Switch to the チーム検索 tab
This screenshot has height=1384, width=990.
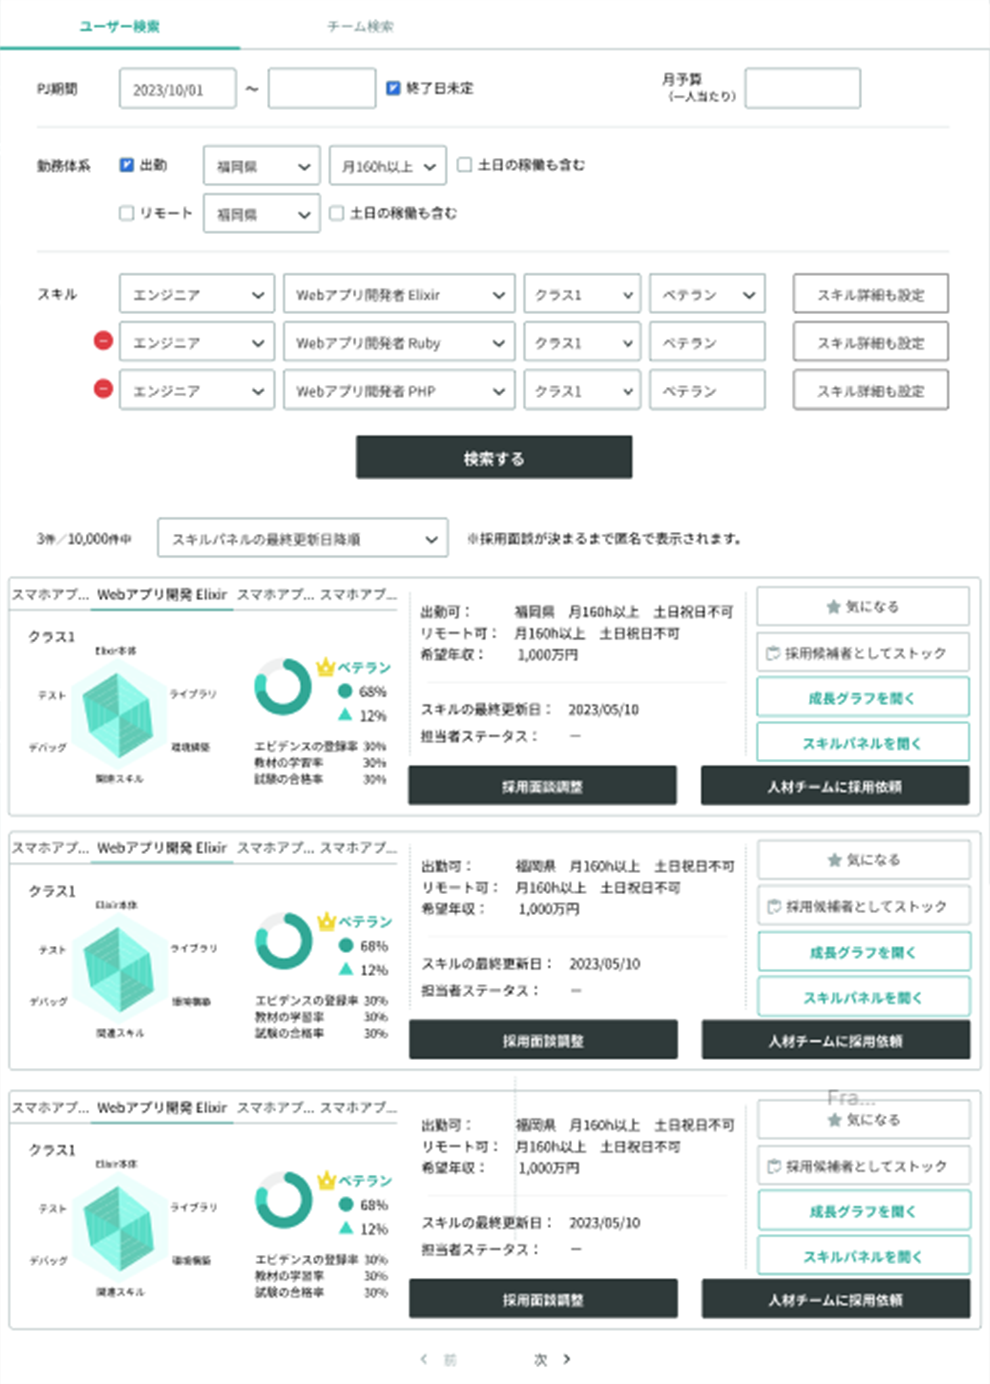point(360,26)
